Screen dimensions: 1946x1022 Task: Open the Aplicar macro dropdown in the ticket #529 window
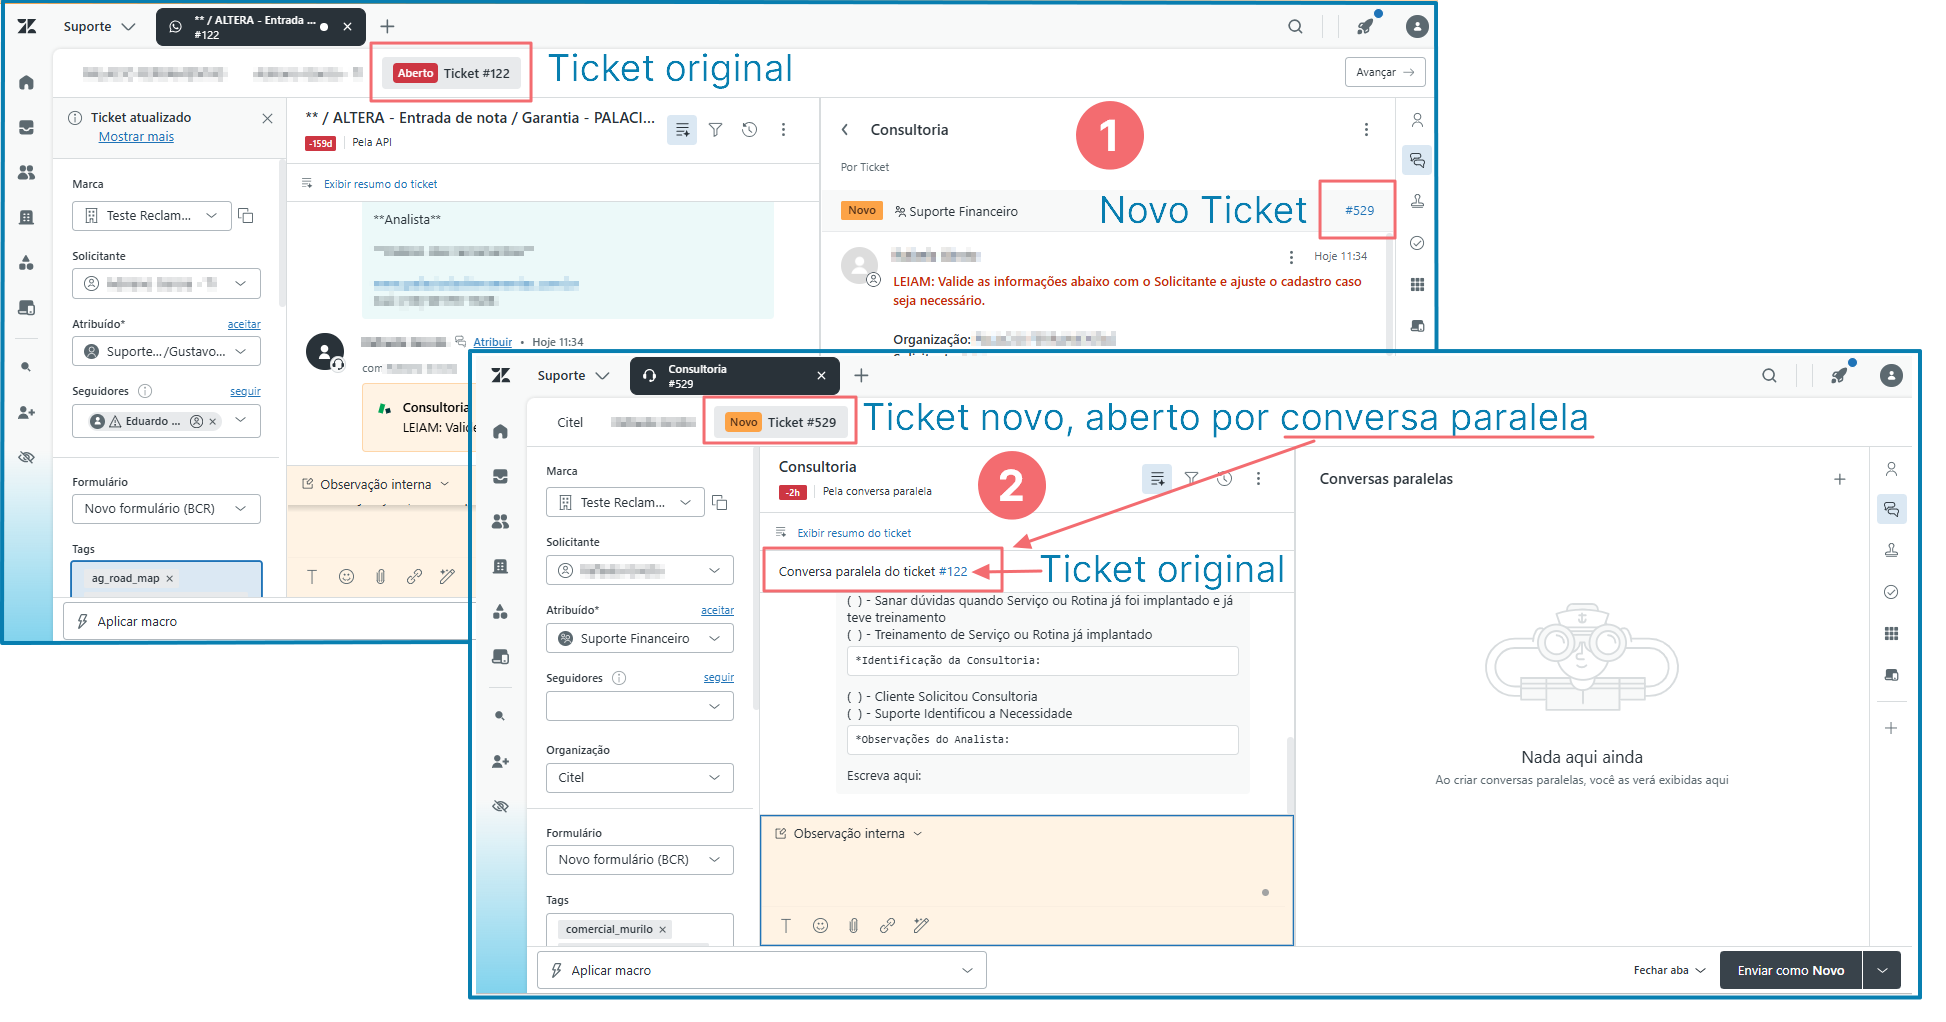pyautogui.click(x=762, y=970)
